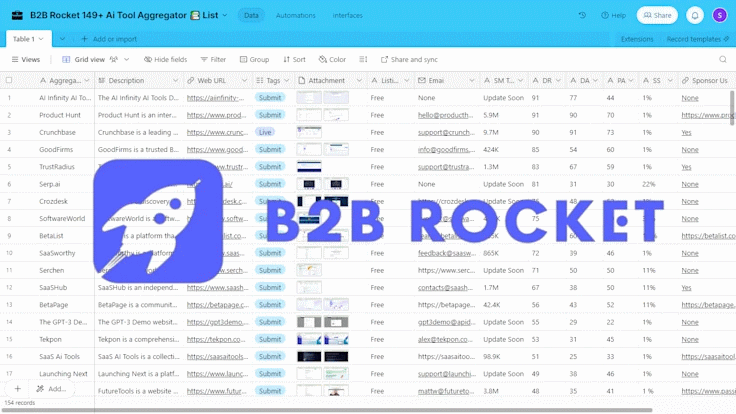Click the row height icon

pos(363,60)
